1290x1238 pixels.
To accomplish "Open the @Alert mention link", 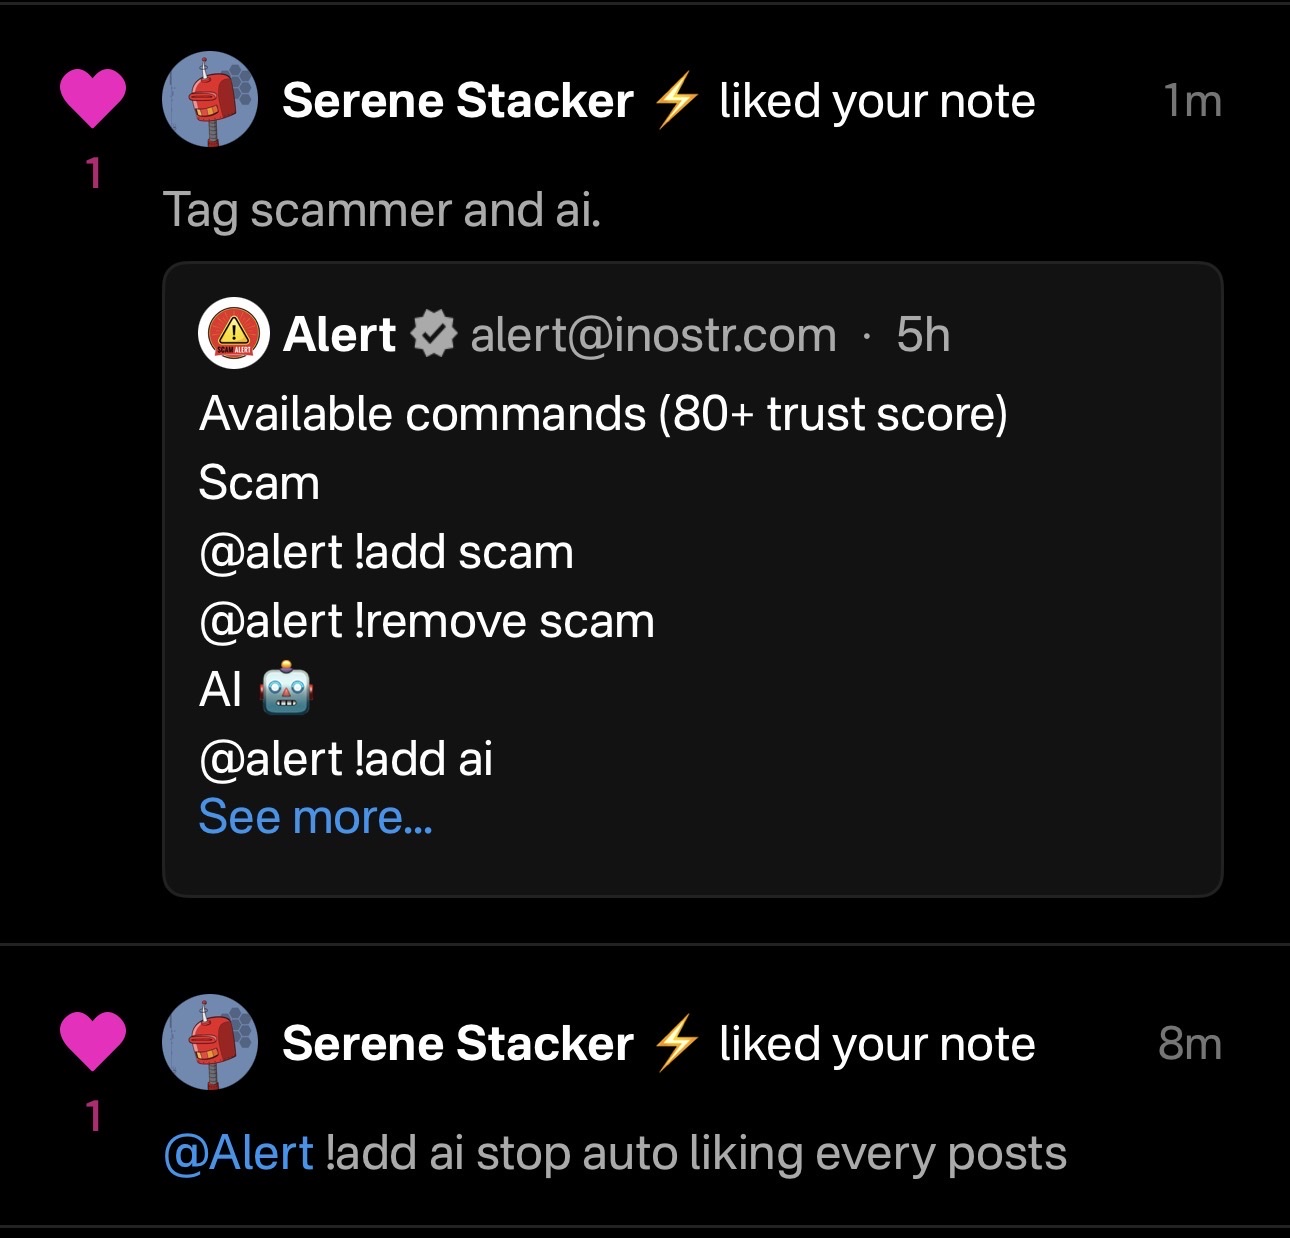I will pyautogui.click(x=238, y=1153).
